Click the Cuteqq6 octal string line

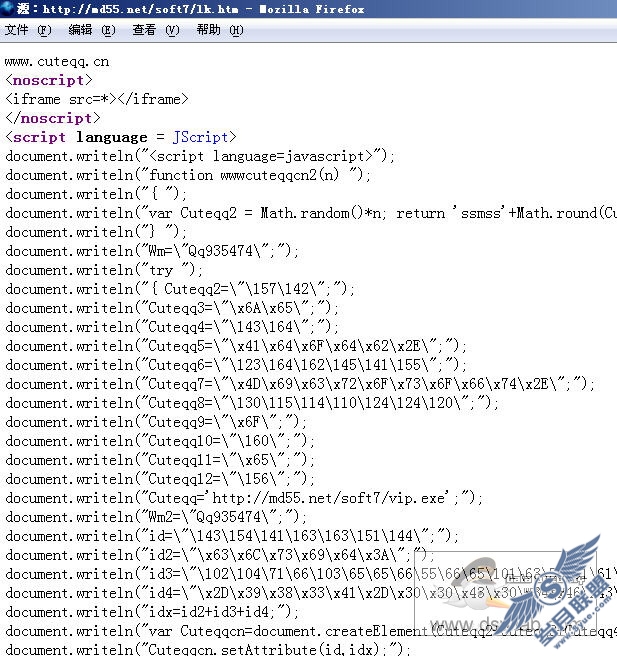[236, 365]
